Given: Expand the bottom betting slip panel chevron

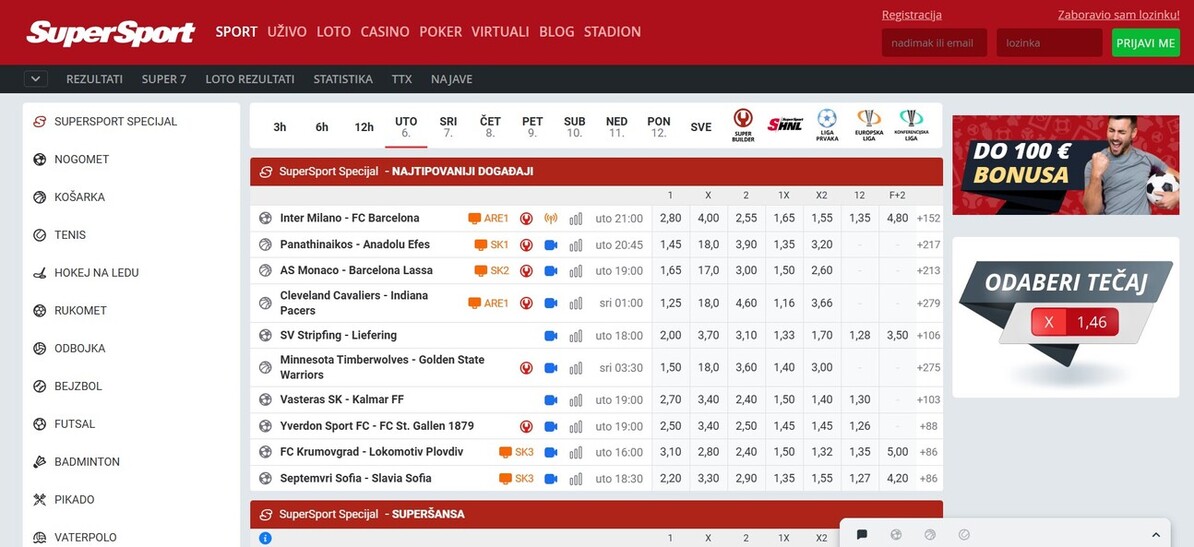Looking at the screenshot, I should point(1156,535).
